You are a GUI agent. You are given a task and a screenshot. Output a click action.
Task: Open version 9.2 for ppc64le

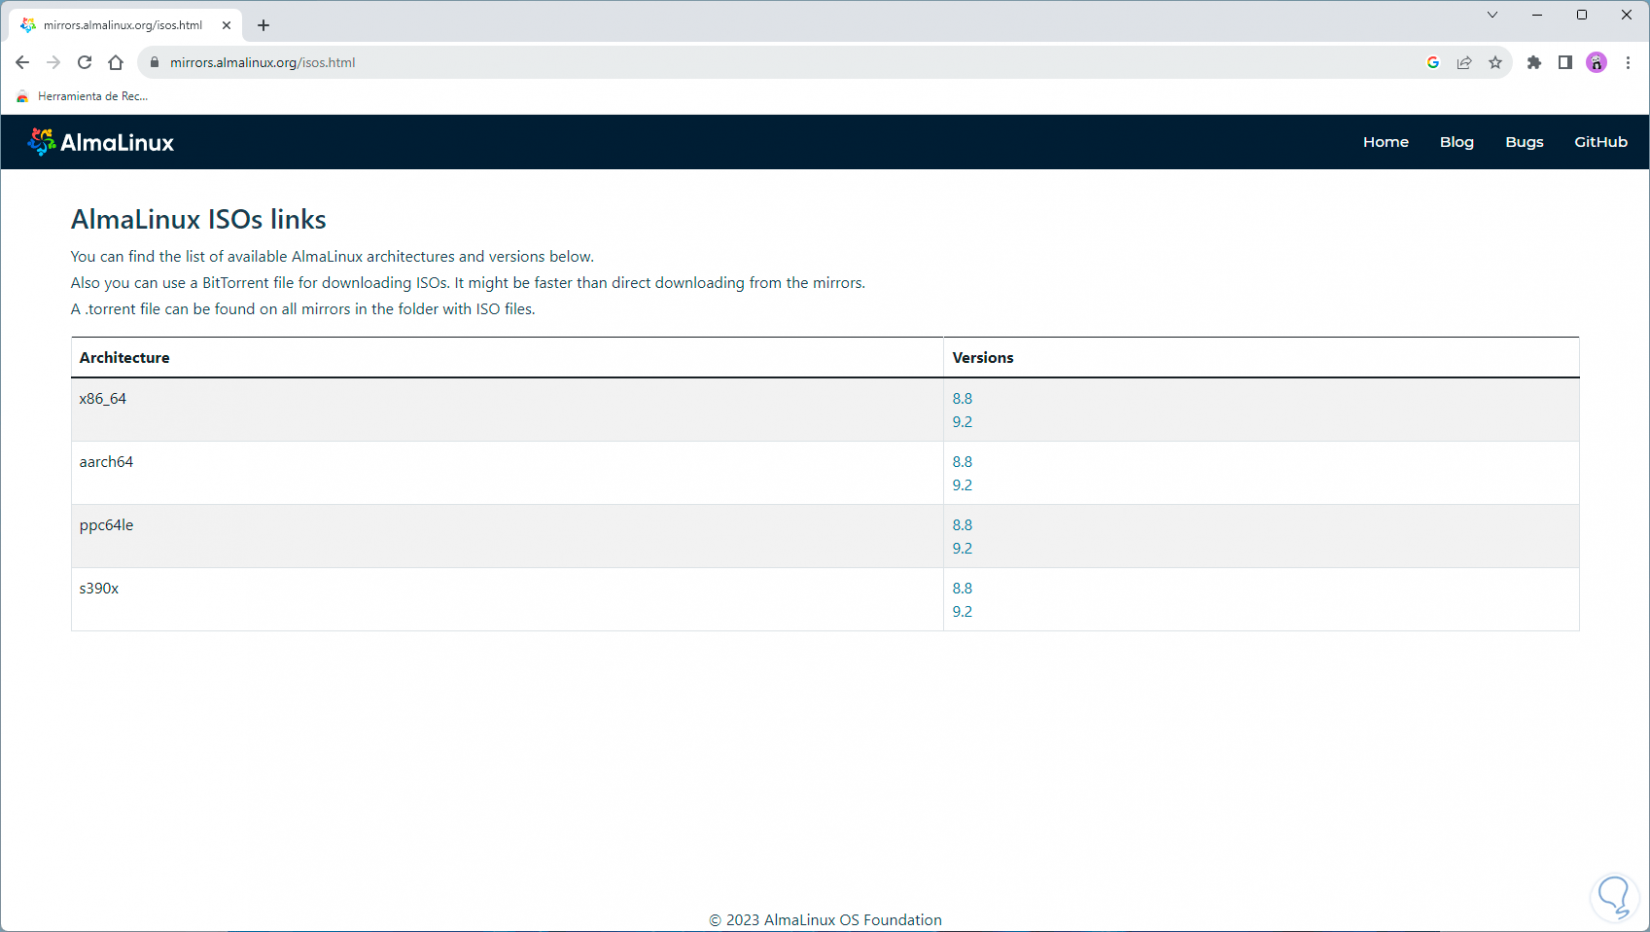(x=962, y=548)
